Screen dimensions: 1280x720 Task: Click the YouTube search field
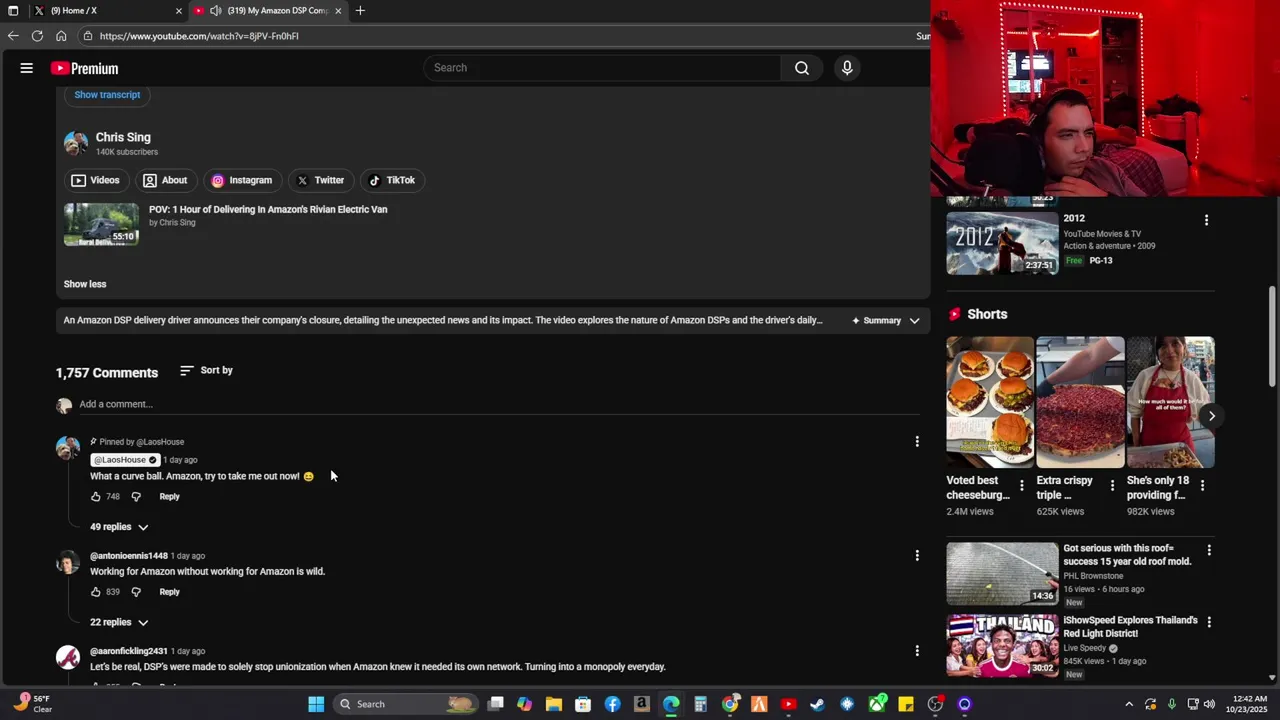(x=602, y=68)
